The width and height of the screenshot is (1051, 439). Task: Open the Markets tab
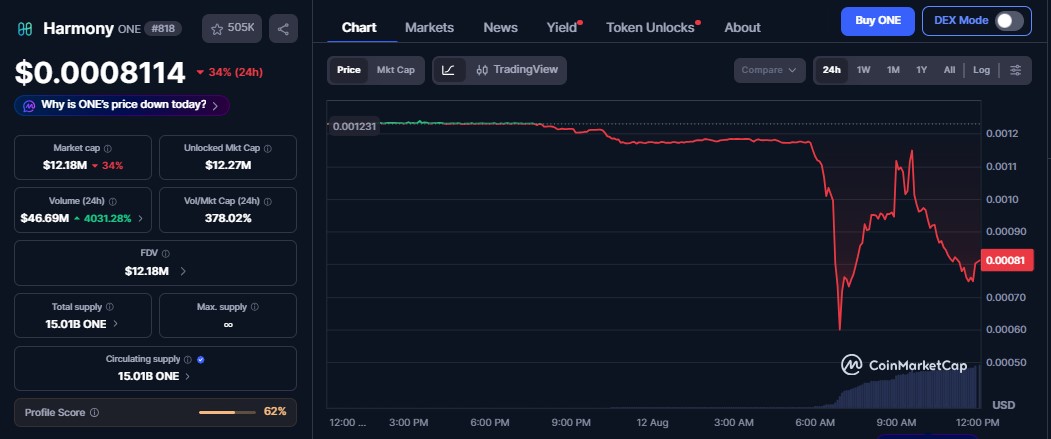pyautogui.click(x=430, y=27)
